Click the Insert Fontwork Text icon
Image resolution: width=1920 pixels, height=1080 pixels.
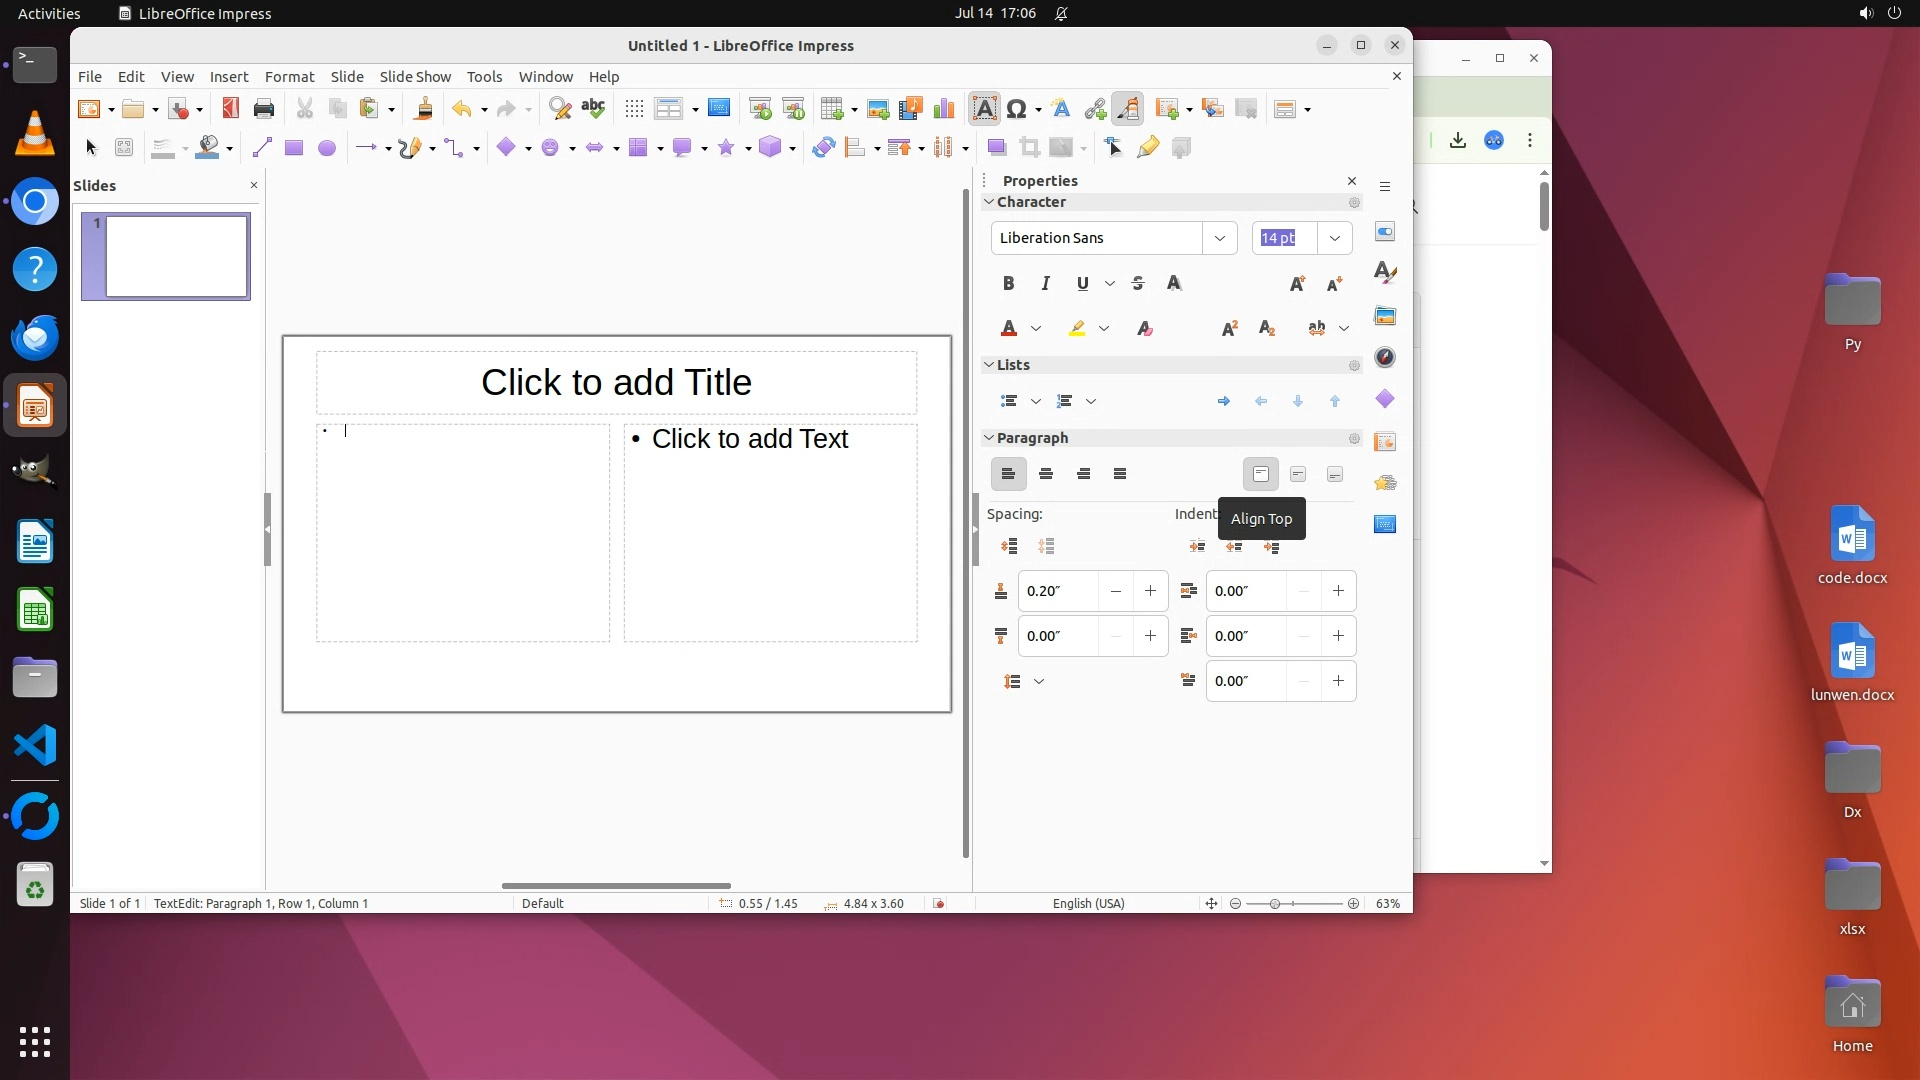click(x=1061, y=109)
